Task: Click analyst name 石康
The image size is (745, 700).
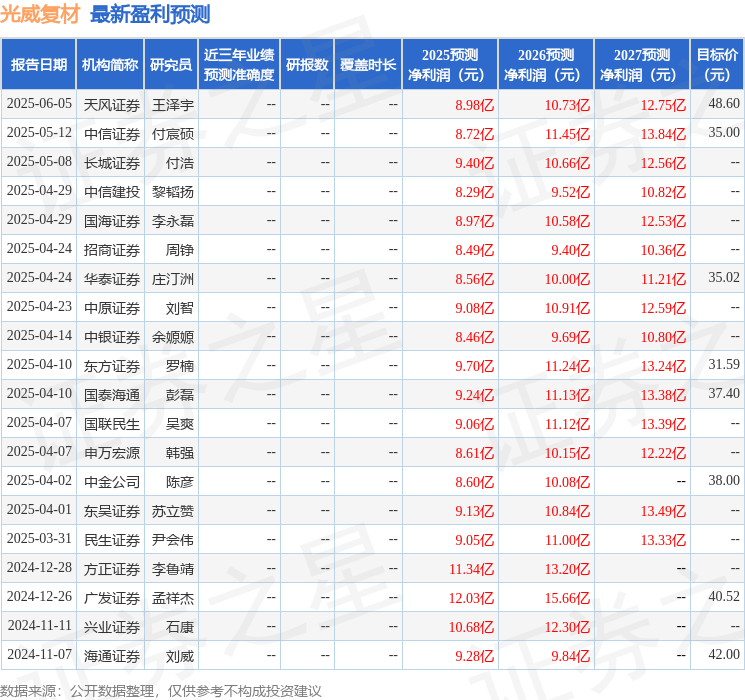Action: (180, 627)
